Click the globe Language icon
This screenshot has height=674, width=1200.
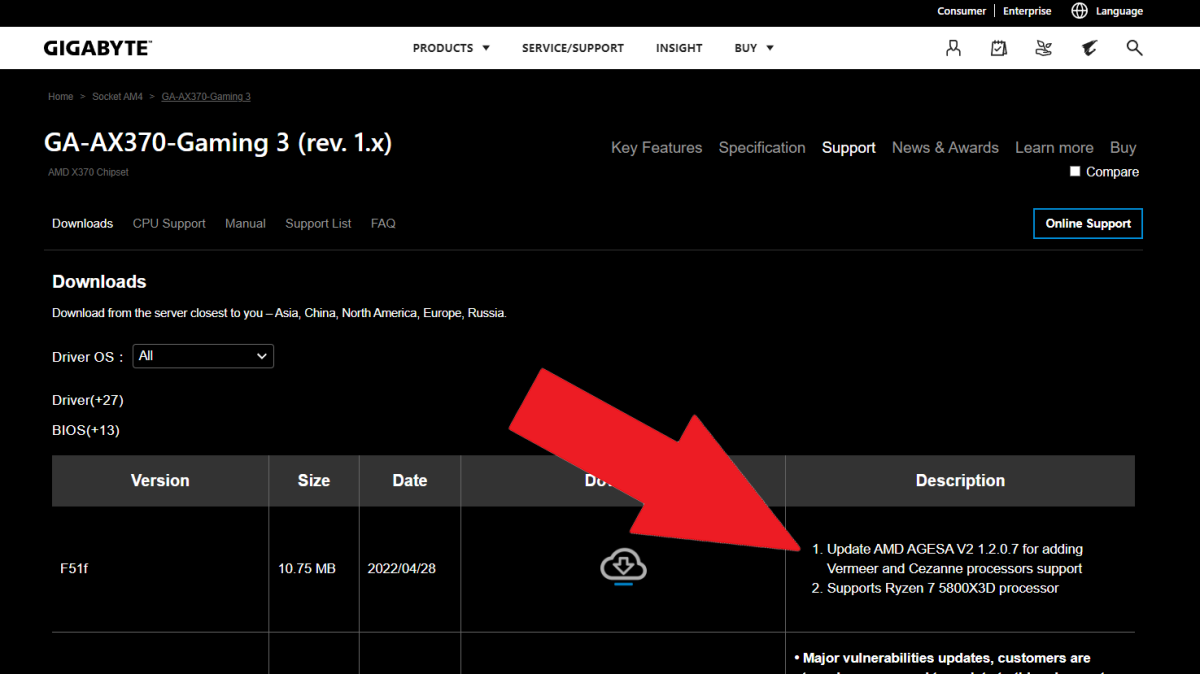click(x=1079, y=11)
